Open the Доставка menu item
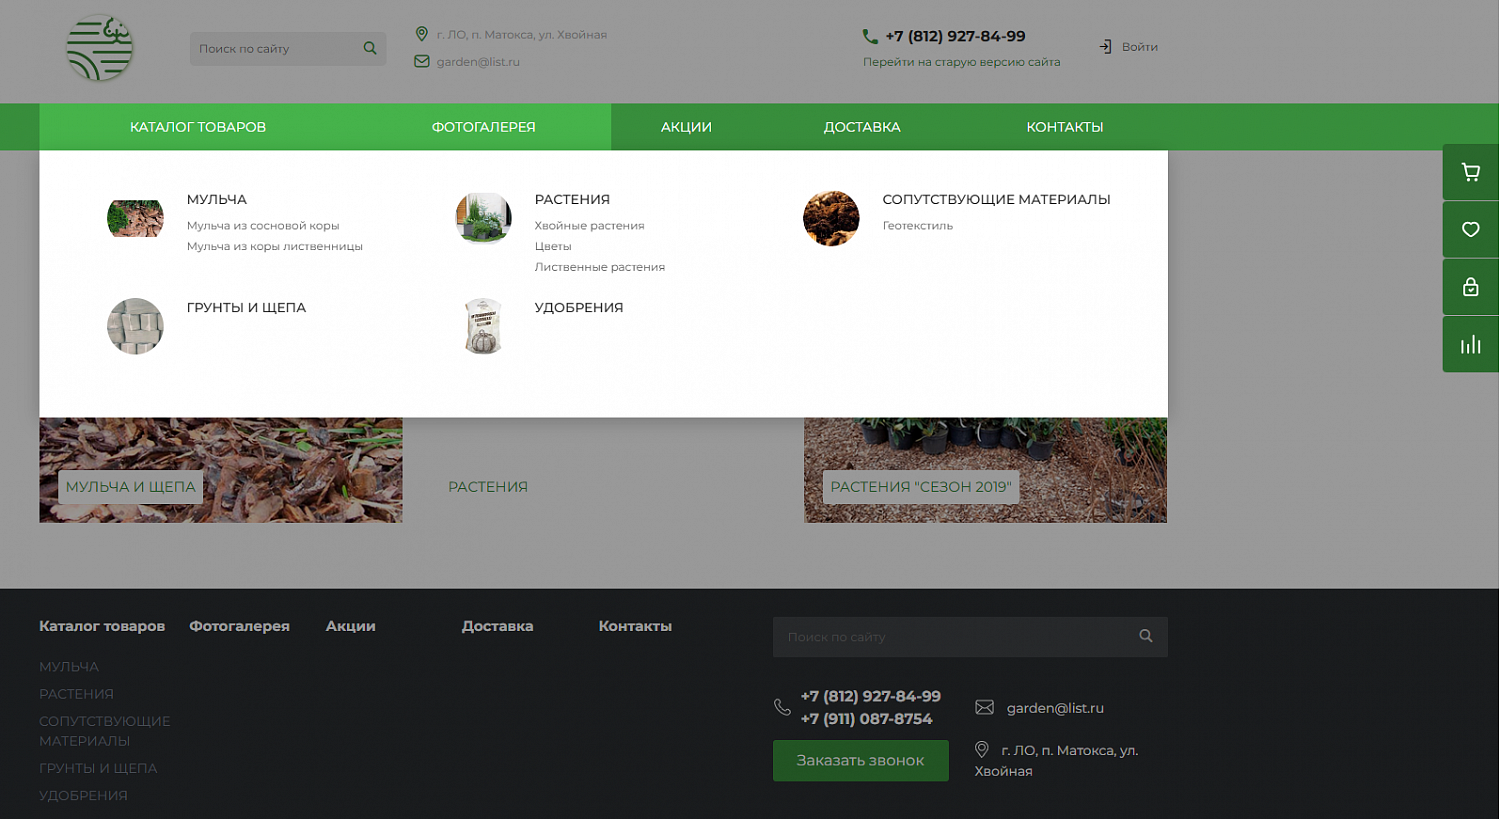This screenshot has width=1500, height=819. pos(862,127)
